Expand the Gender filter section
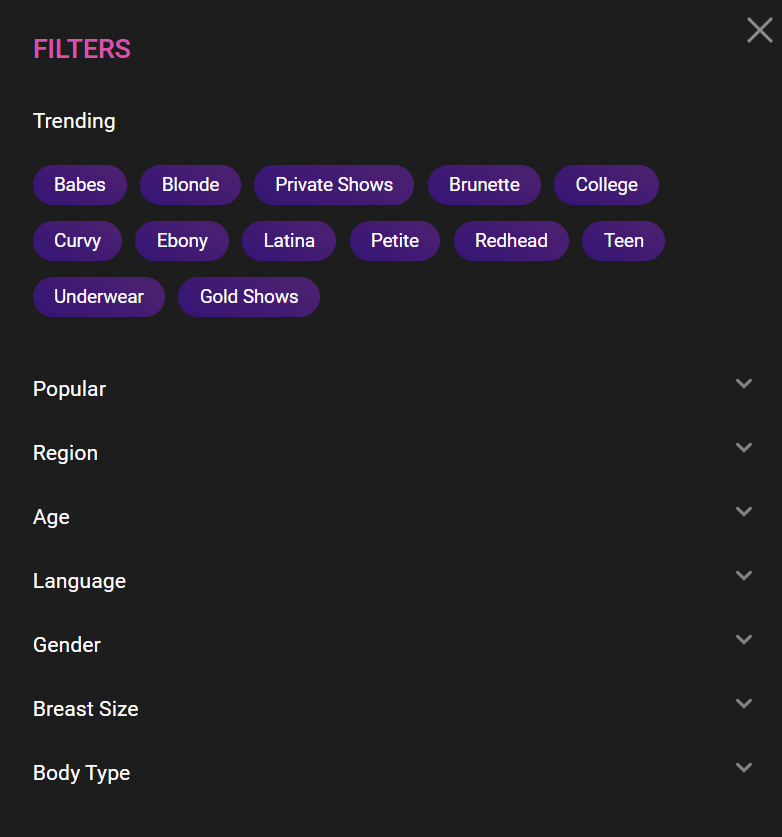Image resolution: width=782 pixels, height=837 pixels. (x=743, y=640)
